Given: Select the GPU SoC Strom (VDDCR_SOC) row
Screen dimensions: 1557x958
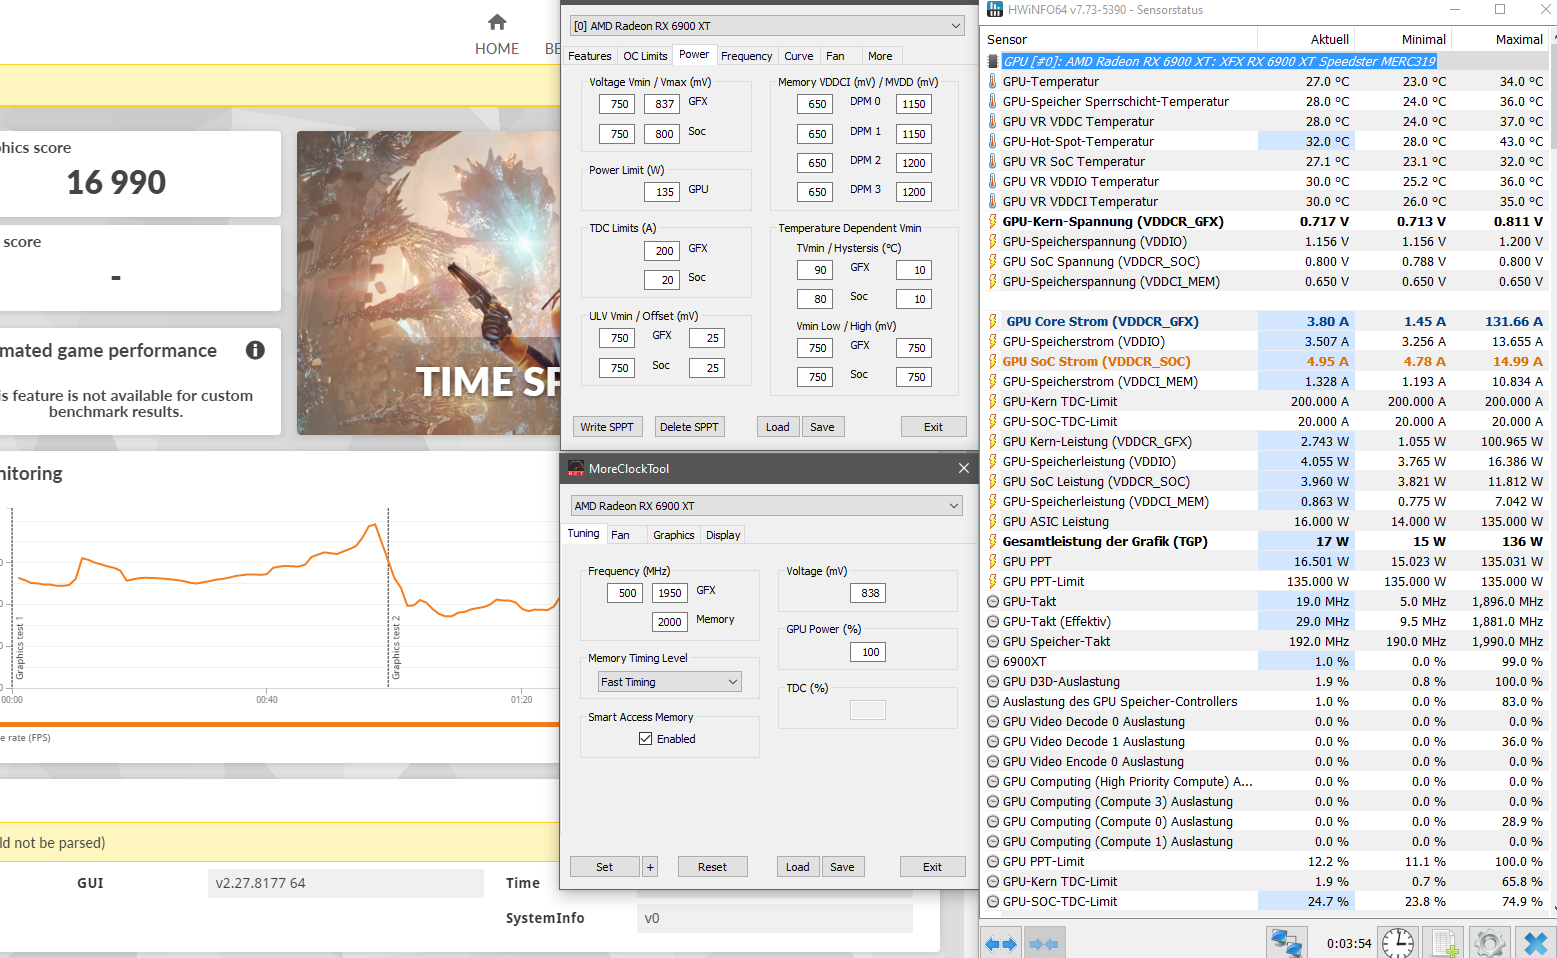Looking at the screenshot, I should coord(1265,361).
